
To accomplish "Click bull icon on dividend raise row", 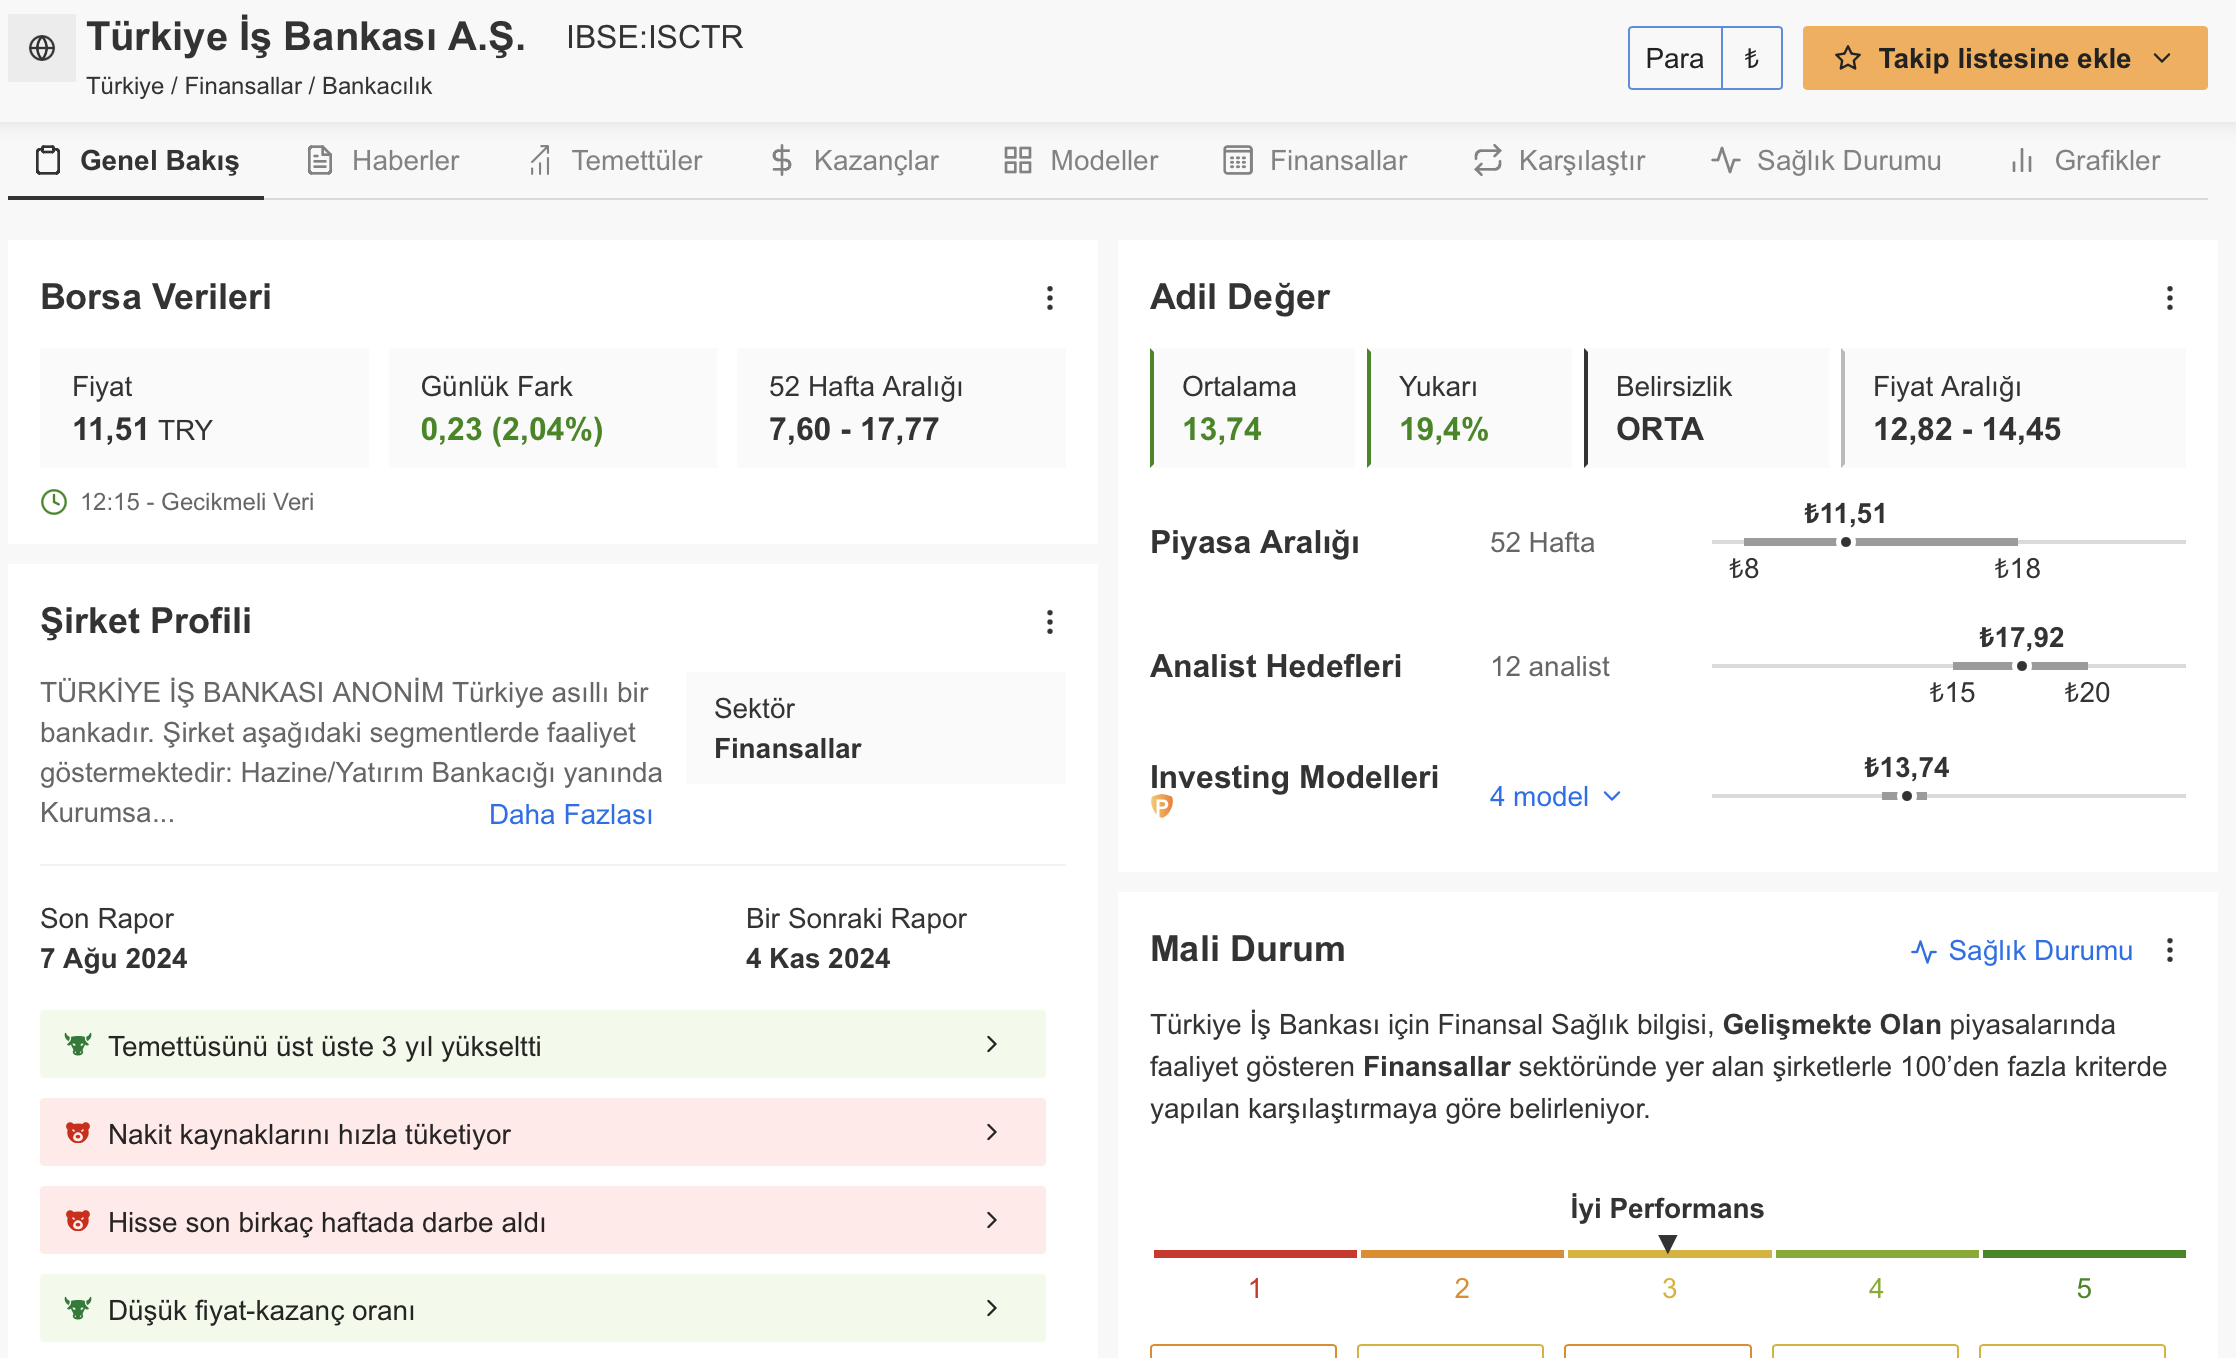I will coord(78,1045).
